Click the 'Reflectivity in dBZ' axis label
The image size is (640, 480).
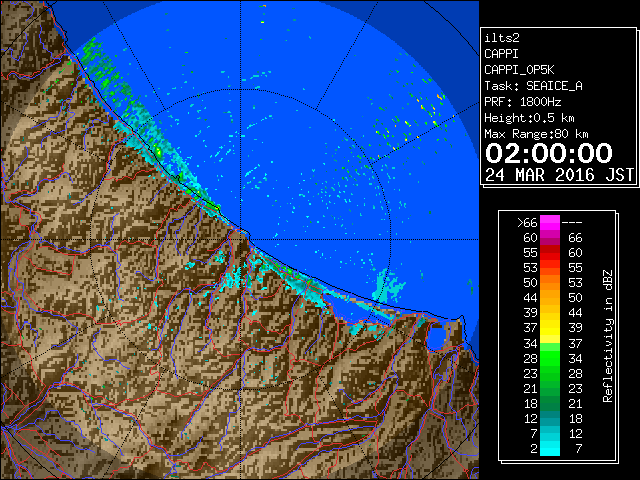point(608,336)
